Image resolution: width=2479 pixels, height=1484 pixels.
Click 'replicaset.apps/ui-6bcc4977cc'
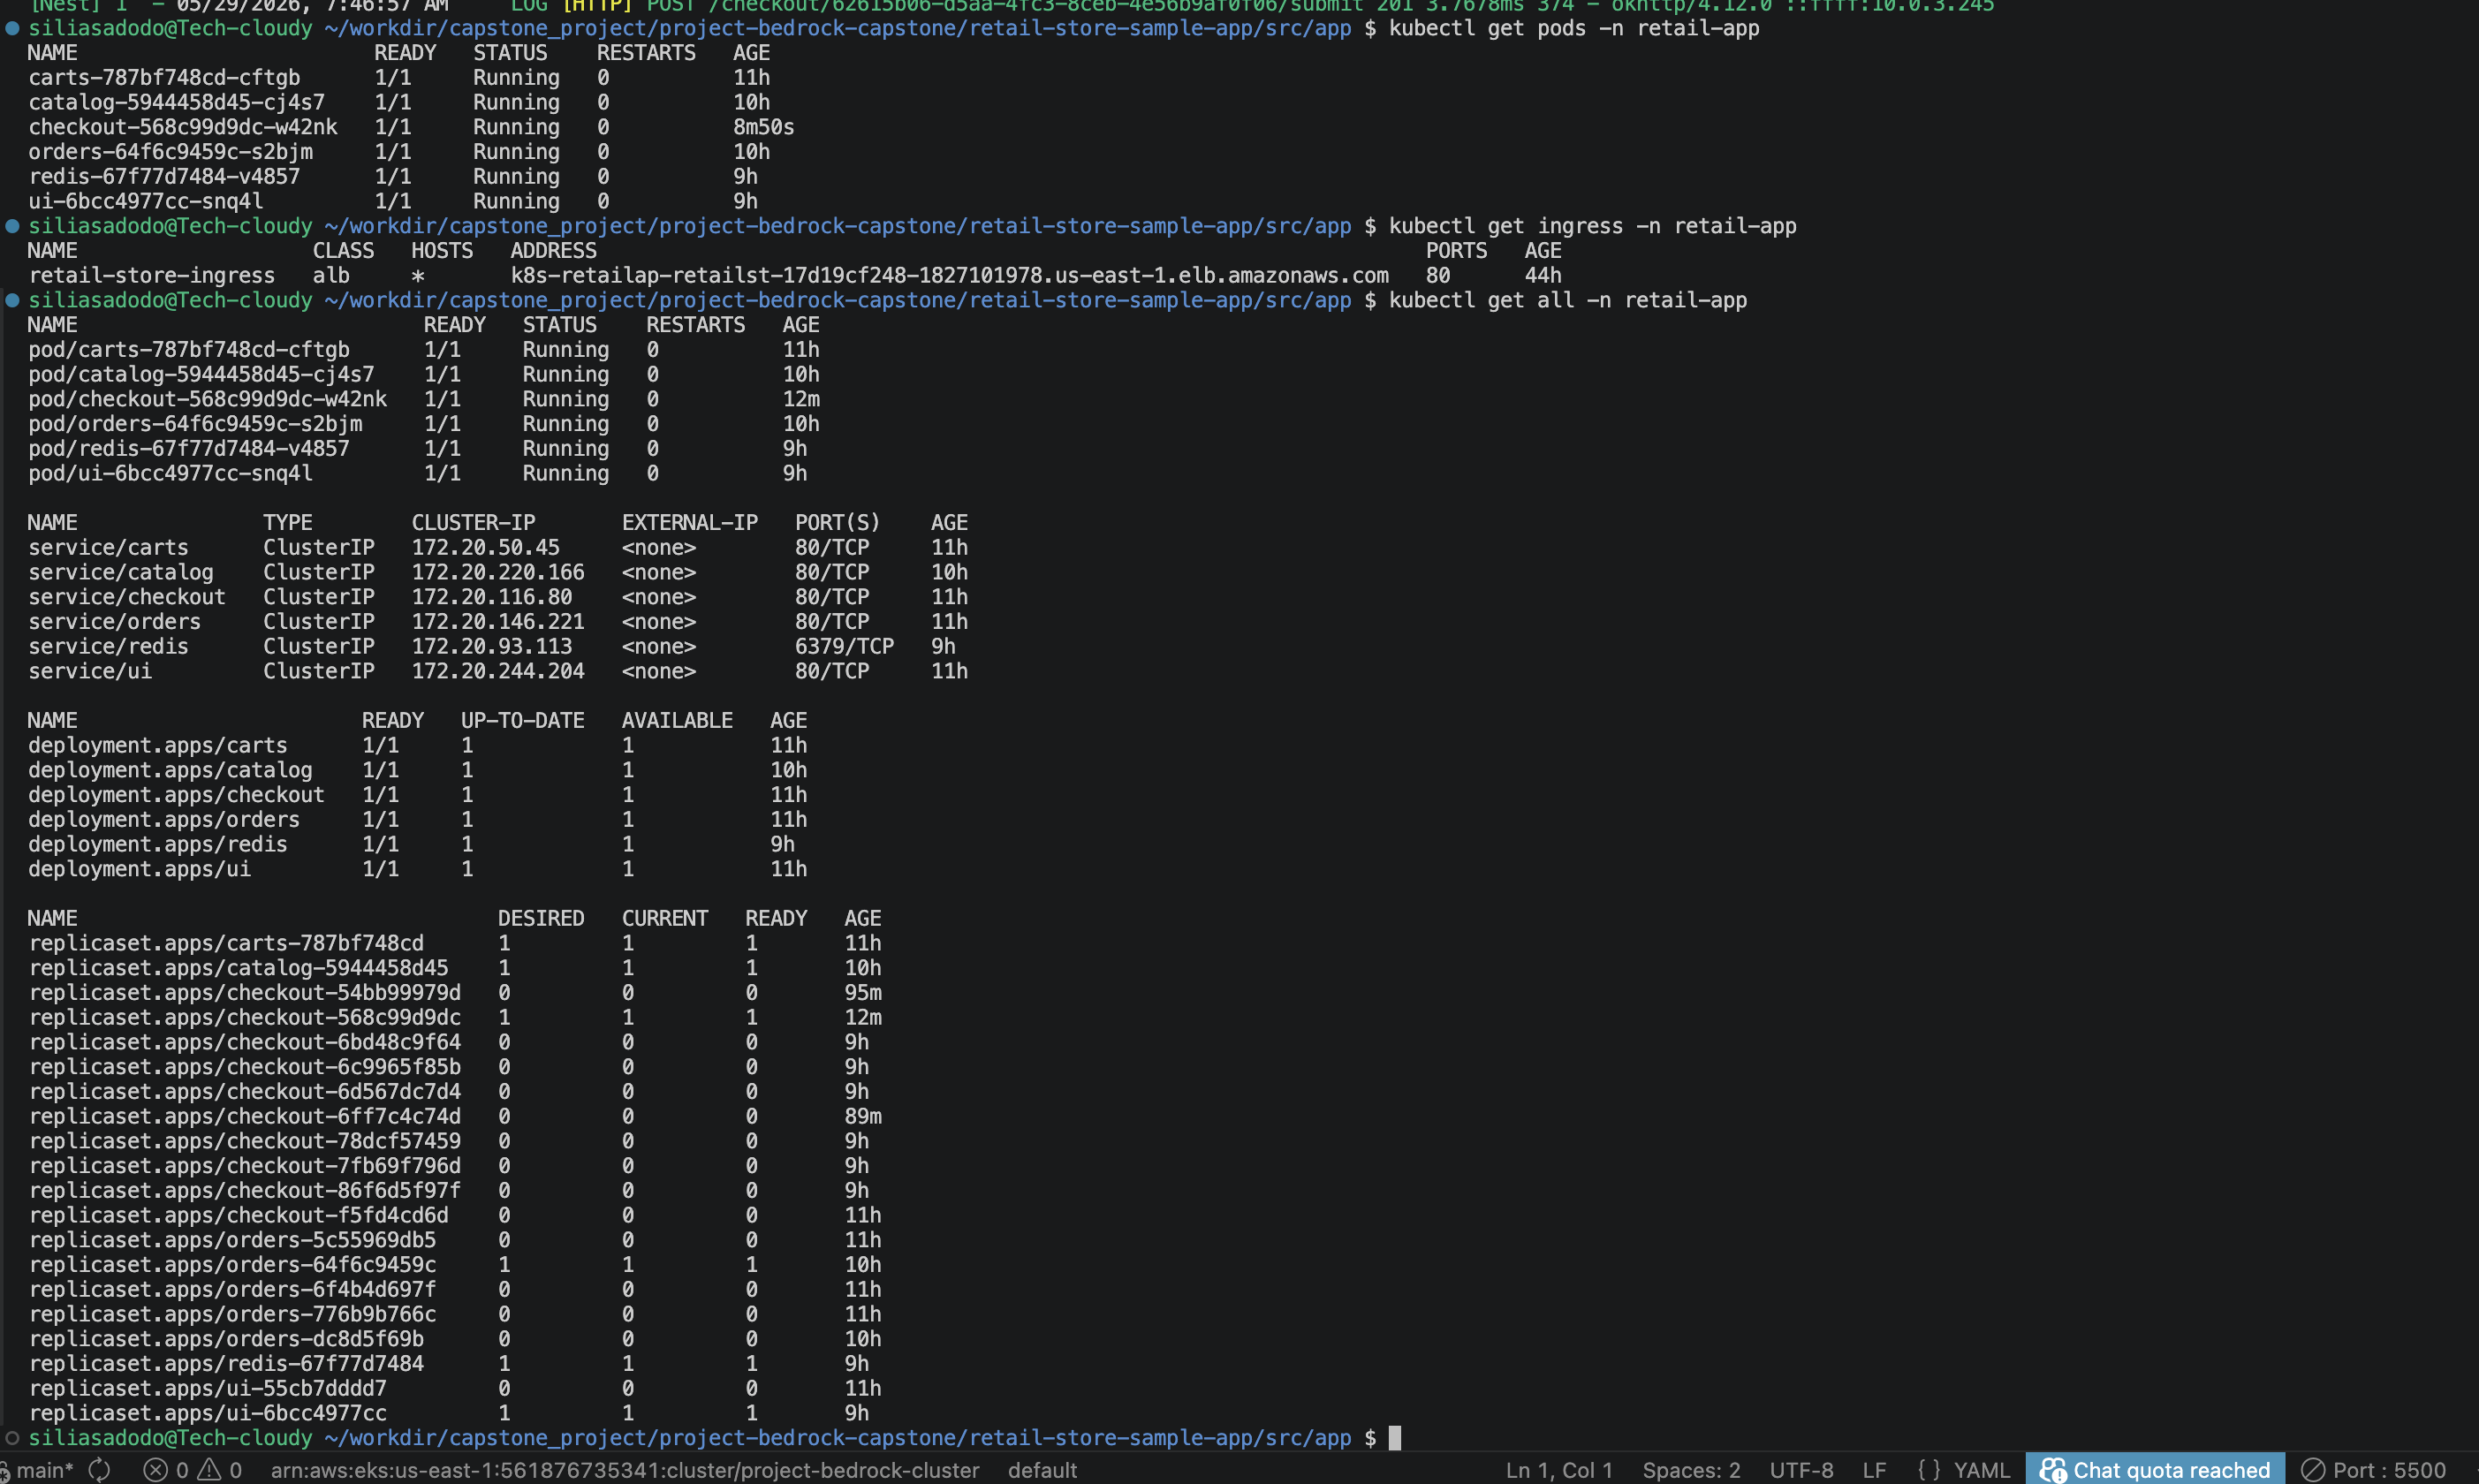pyautogui.click(x=207, y=1413)
